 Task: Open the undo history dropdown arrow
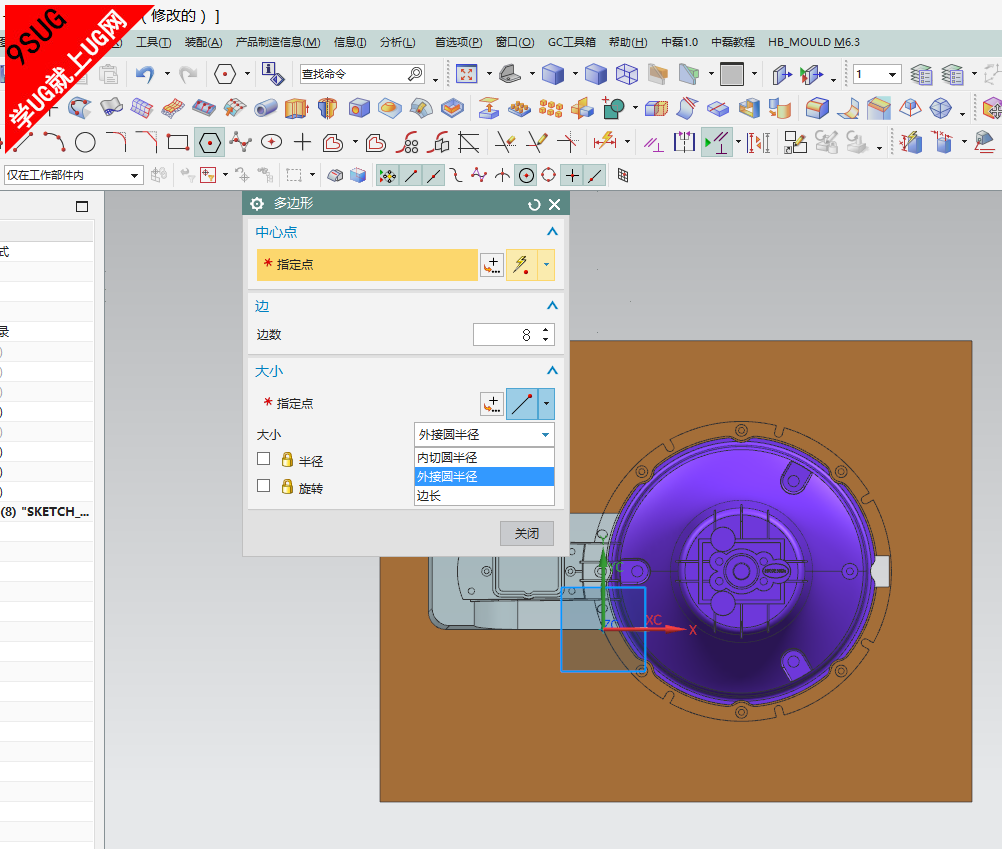167,74
